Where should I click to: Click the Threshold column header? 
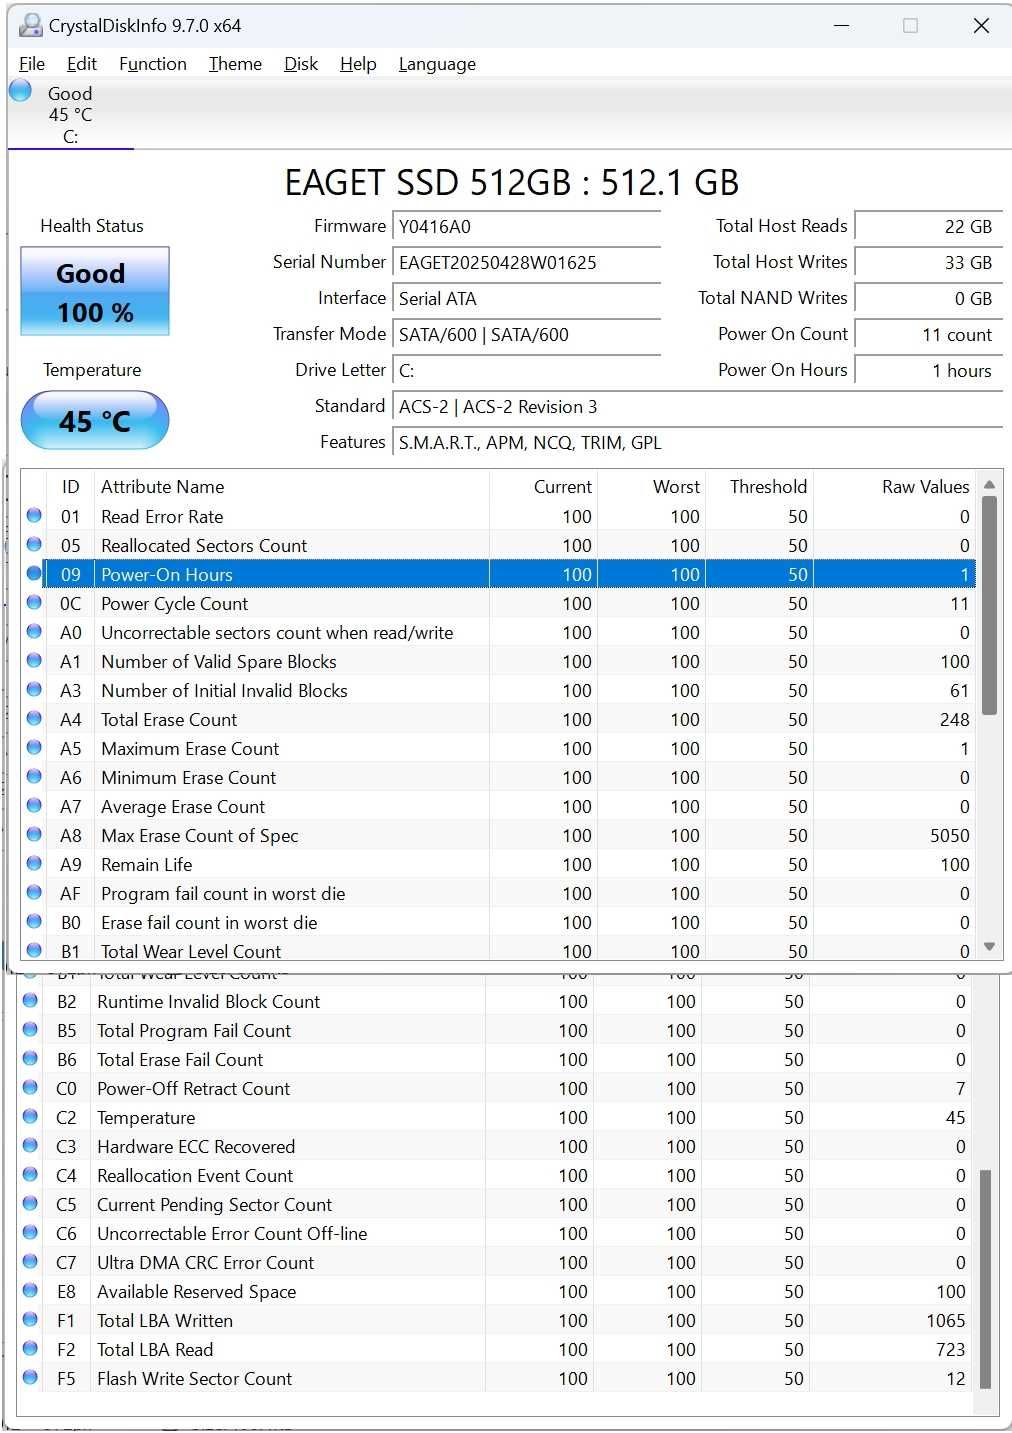coord(760,487)
